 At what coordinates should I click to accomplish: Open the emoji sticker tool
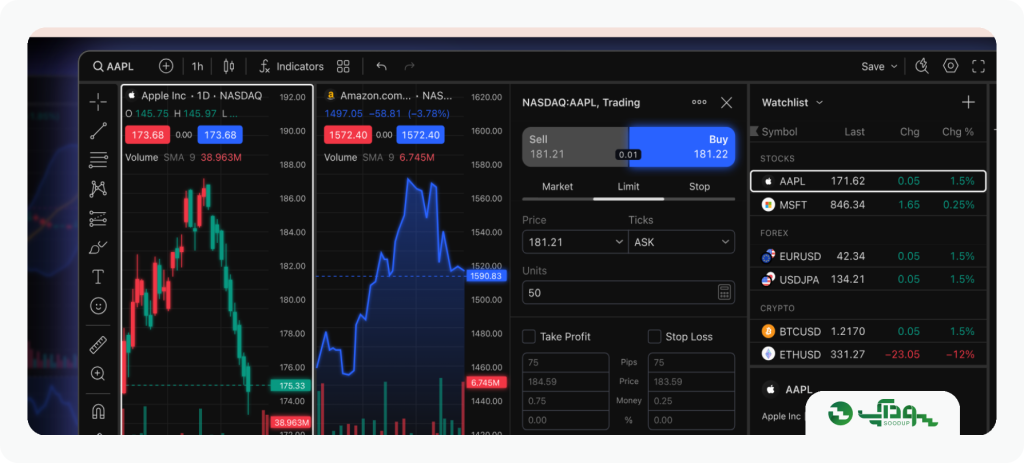pyautogui.click(x=98, y=306)
